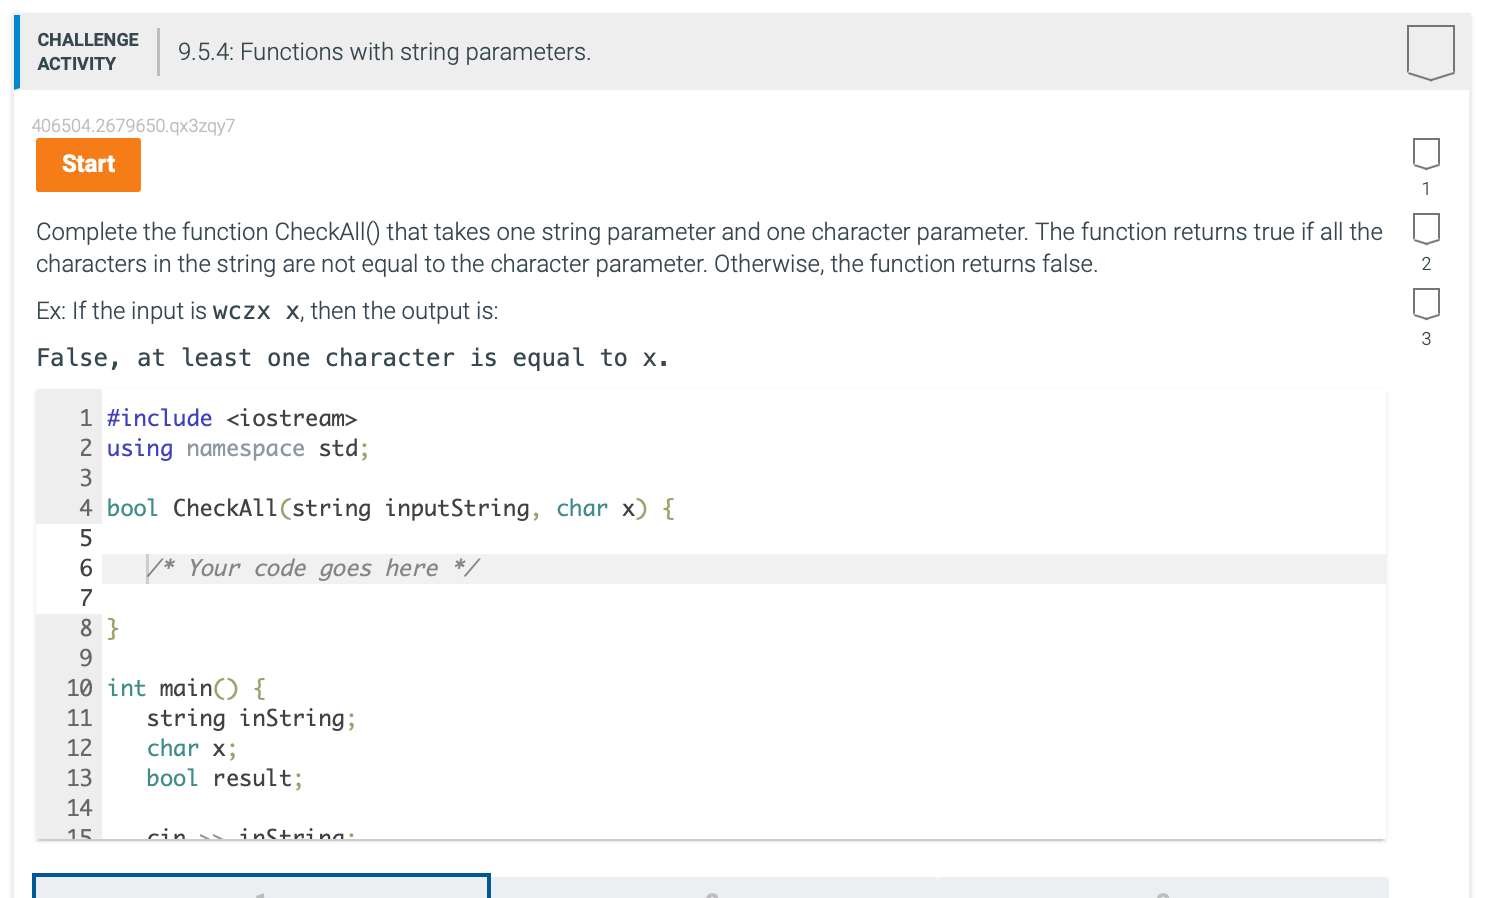Screen dimensions: 1506x898
Task: Click the bool result declaration line
Action: (224, 778)
